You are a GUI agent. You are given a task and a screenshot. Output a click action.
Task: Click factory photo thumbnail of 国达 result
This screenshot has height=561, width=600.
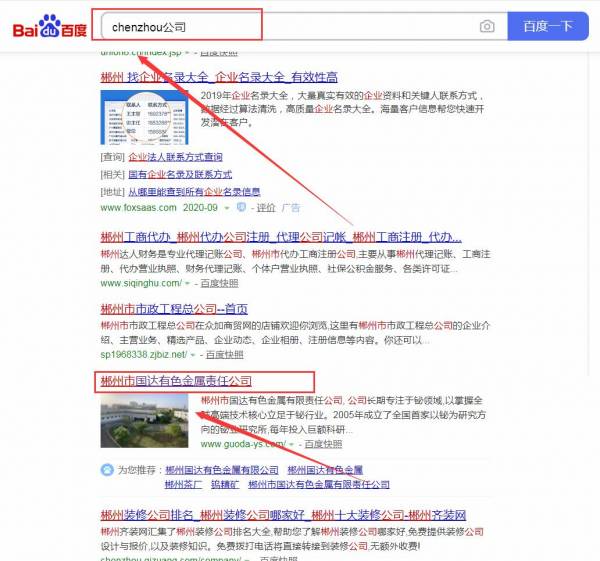point(144,420)
